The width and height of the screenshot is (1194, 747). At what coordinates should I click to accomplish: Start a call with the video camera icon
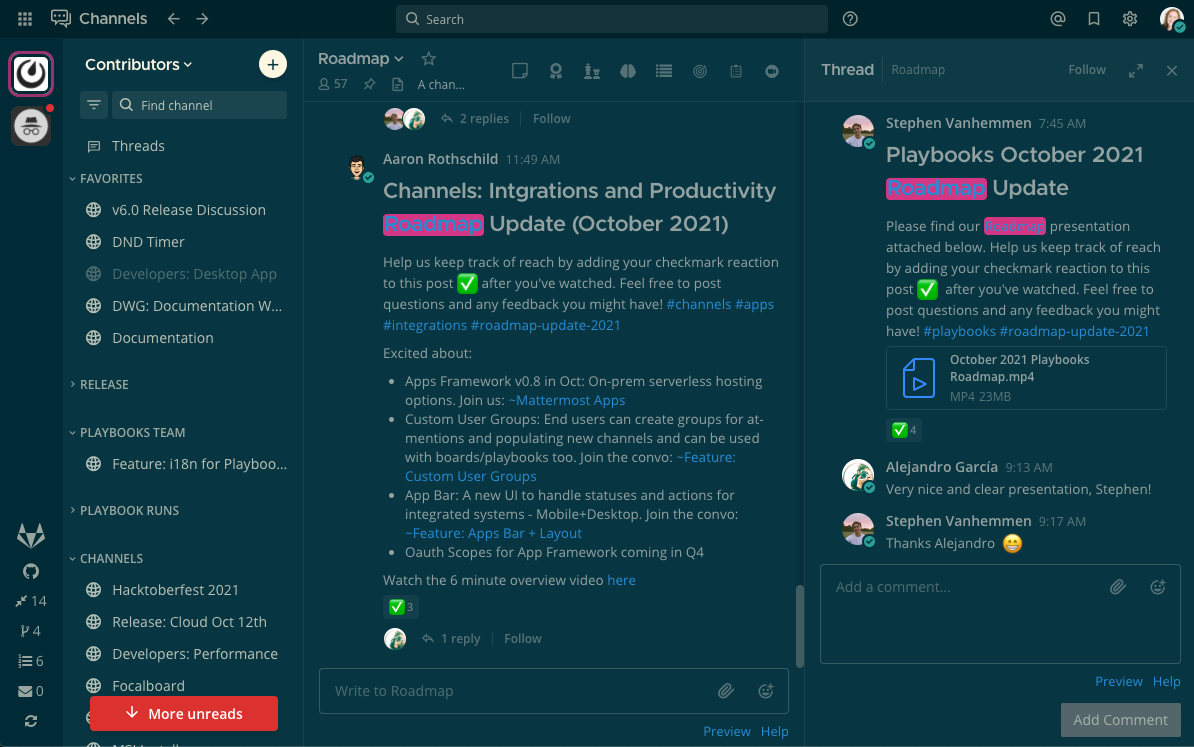(x=772, y=71)
